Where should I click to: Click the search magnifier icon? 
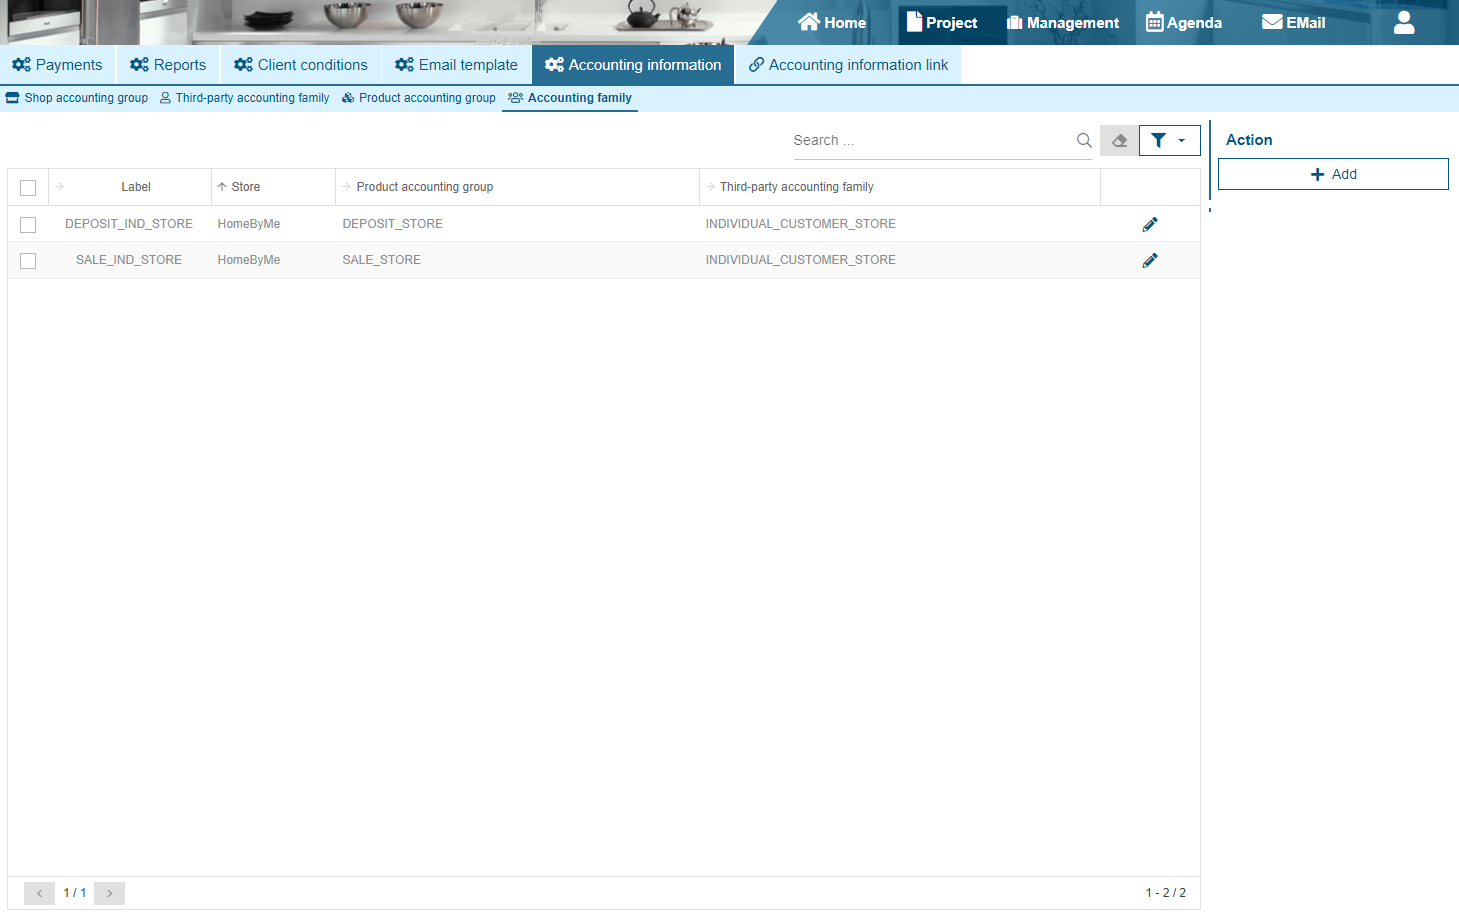pos(1083,141)
